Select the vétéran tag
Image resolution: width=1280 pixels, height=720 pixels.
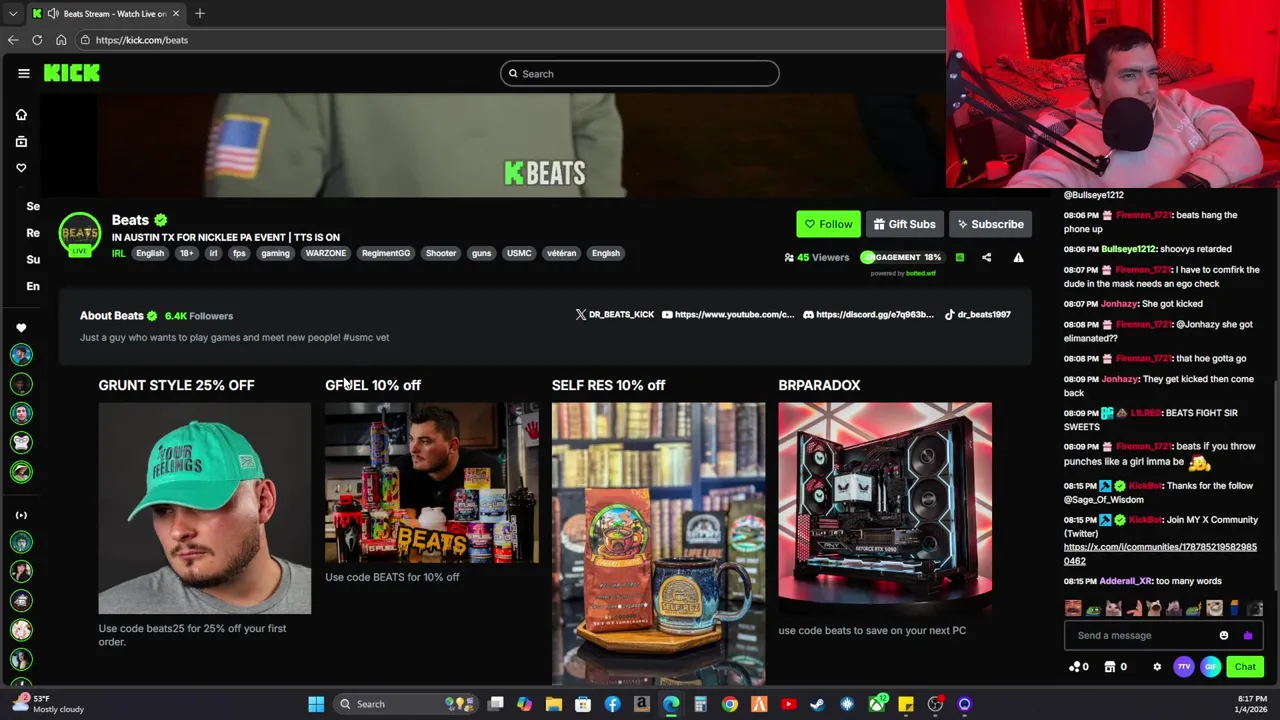pos(561,253)
